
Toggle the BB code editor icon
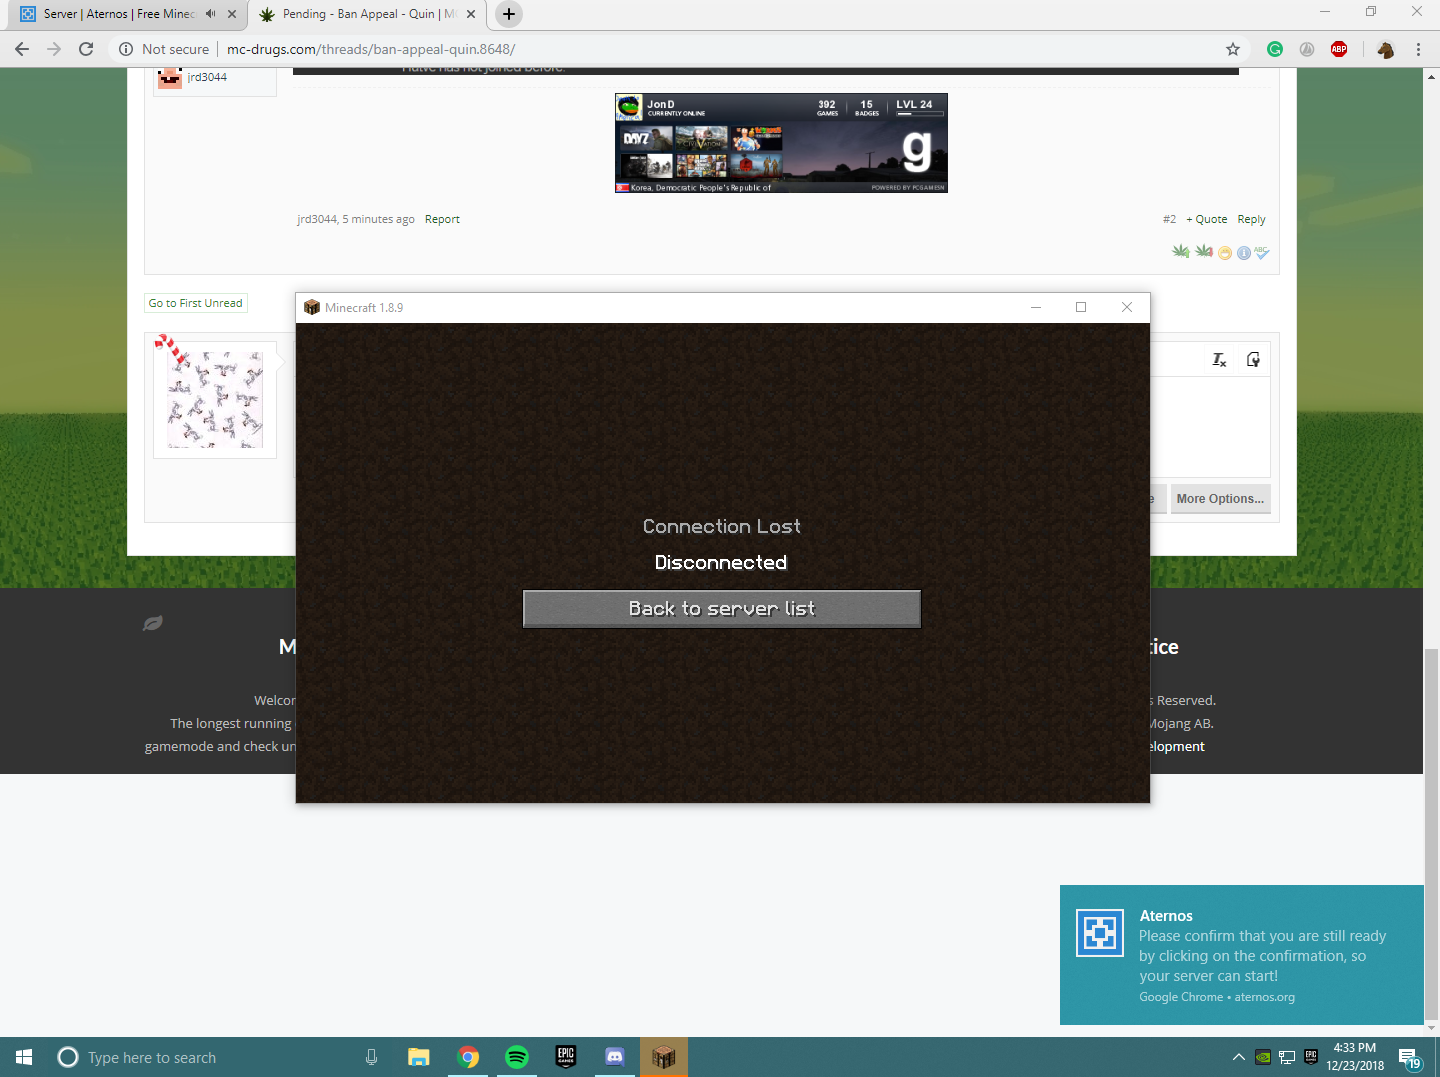1253,360
